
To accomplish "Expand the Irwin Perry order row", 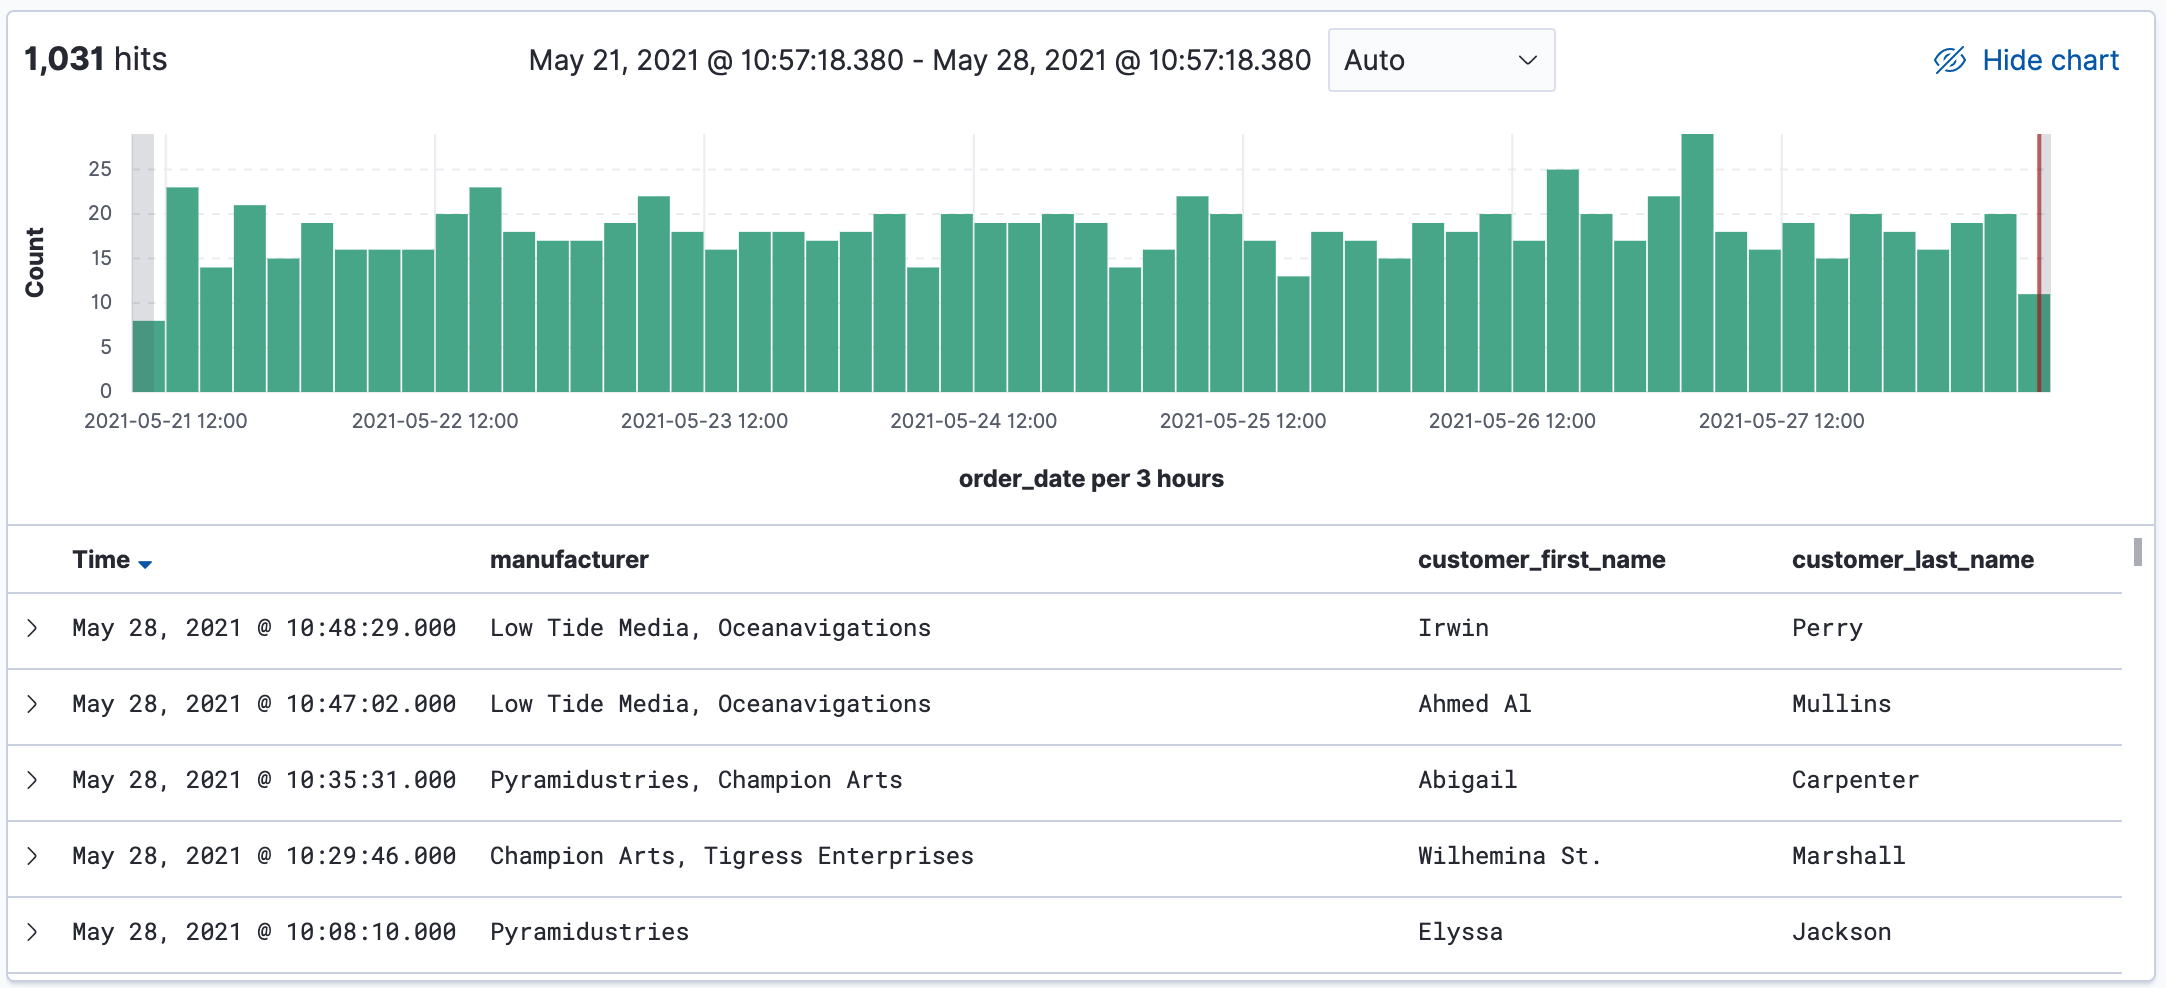I will (32, 628).
